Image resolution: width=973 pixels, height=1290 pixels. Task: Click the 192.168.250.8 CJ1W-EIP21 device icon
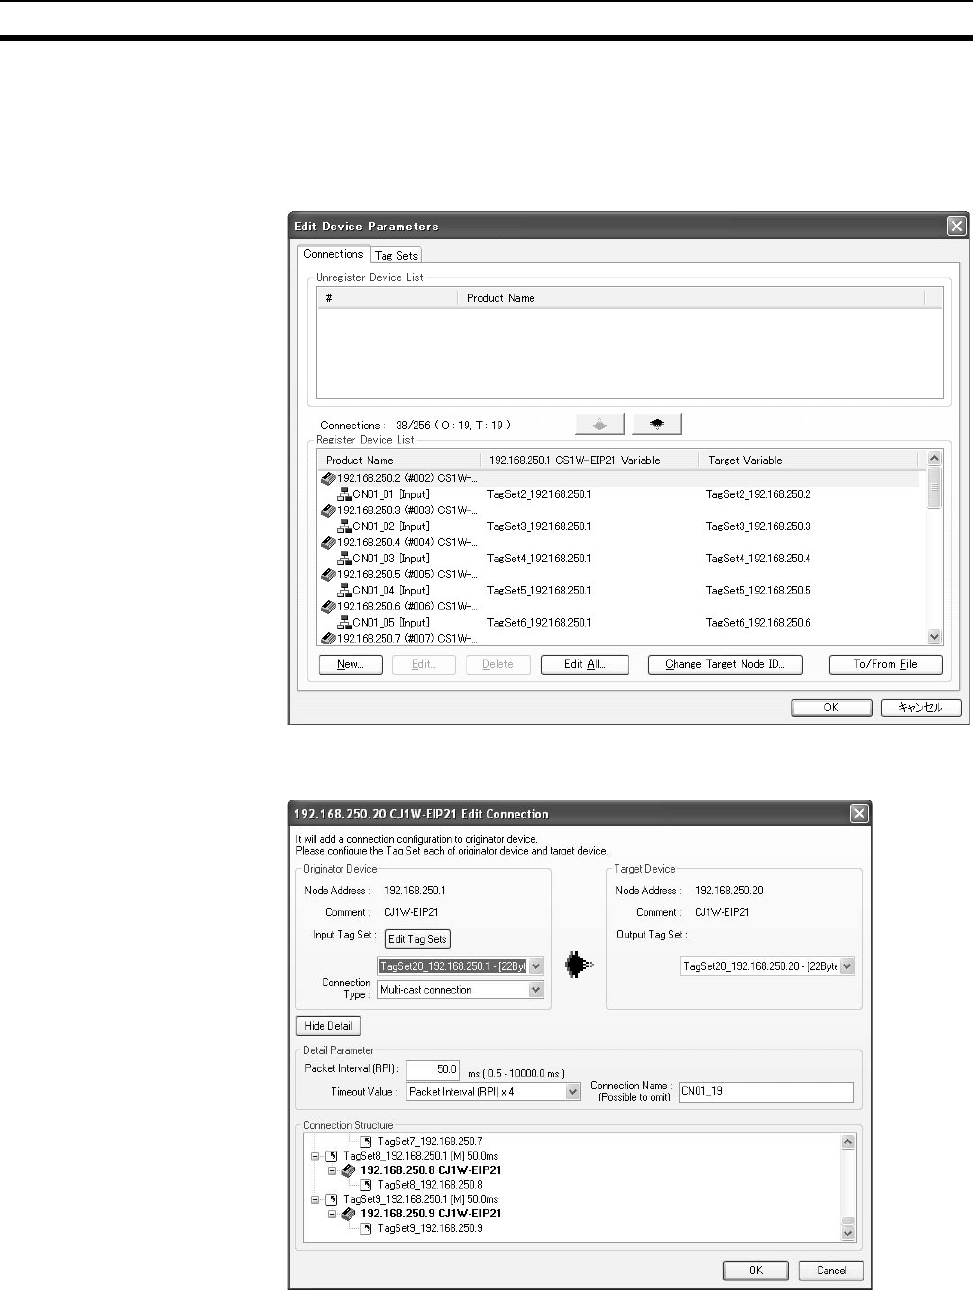coord(348,1170)
